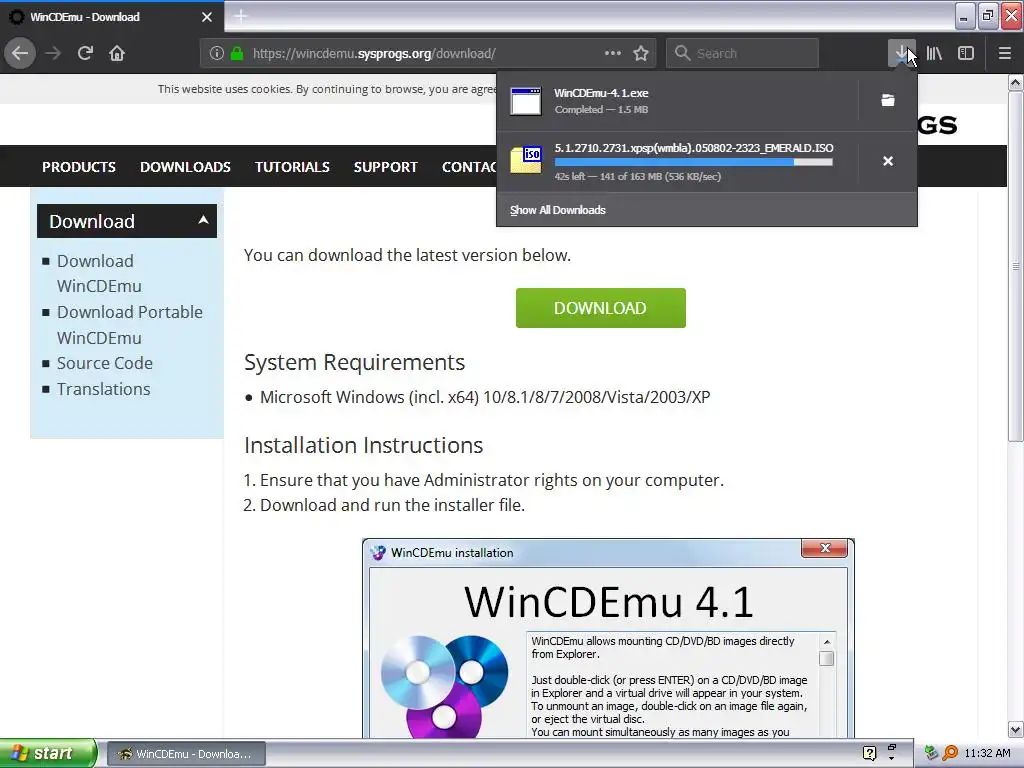Click the ISO download progress bar

pos(694,162)
